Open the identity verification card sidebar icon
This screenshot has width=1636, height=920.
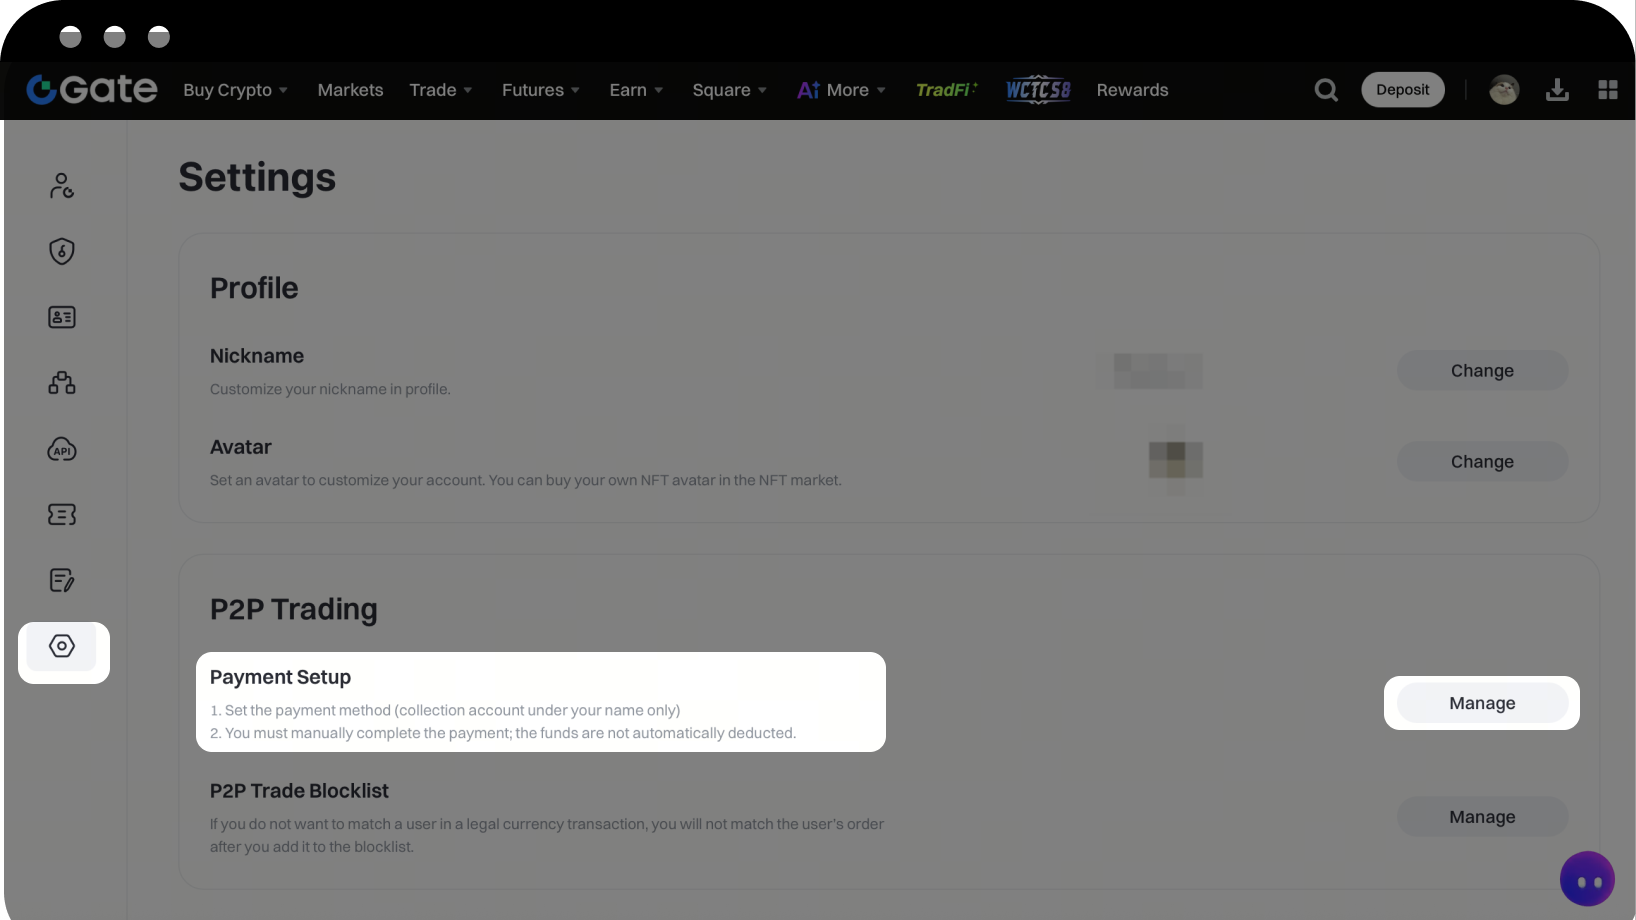(62, 317)
